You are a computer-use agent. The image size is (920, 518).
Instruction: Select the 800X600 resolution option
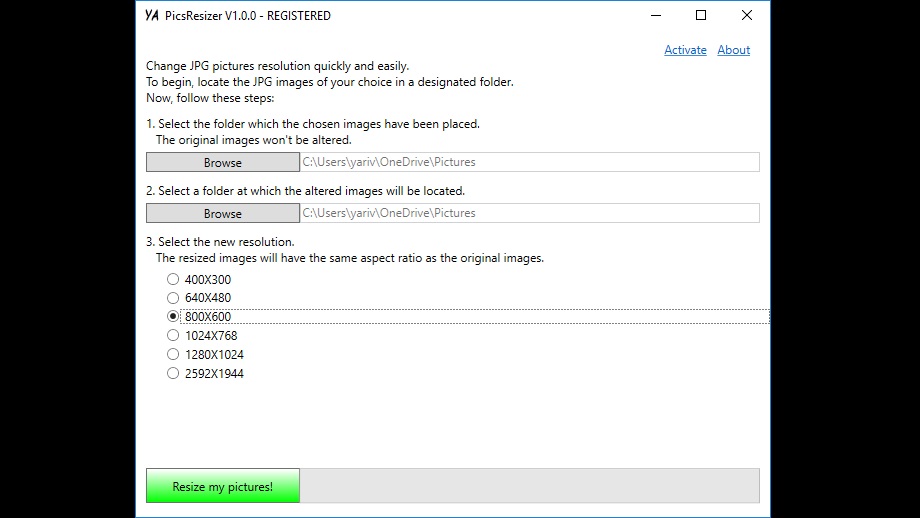199,316
